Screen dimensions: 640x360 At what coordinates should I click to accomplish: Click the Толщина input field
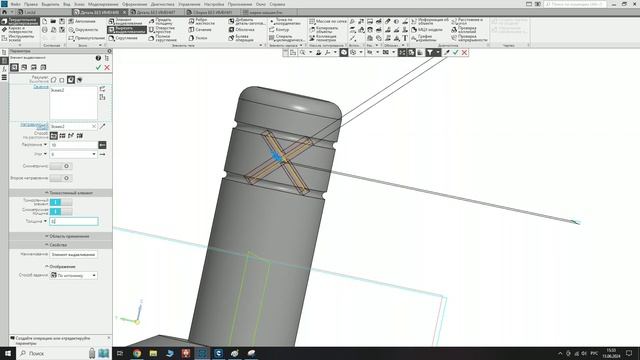tap(74, 221)
